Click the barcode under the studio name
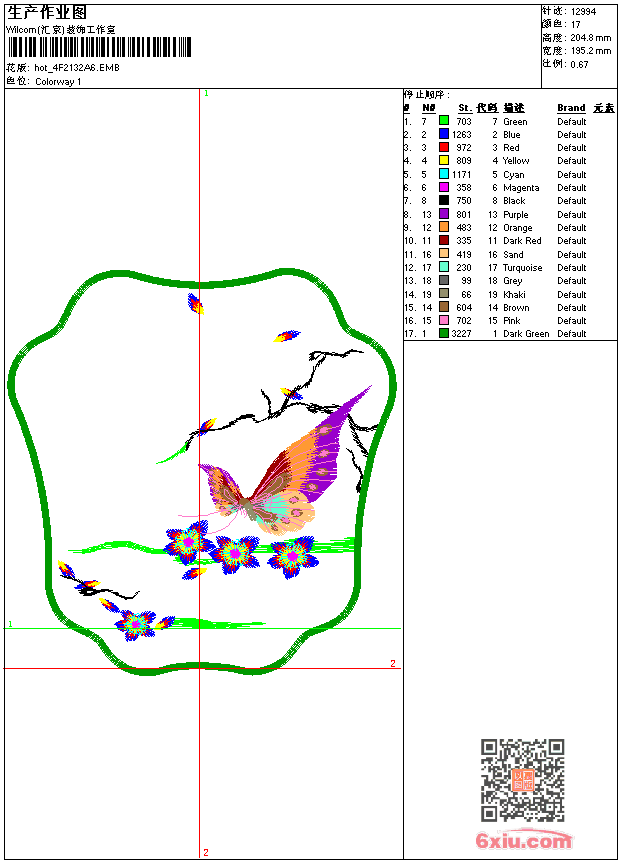 99,47
